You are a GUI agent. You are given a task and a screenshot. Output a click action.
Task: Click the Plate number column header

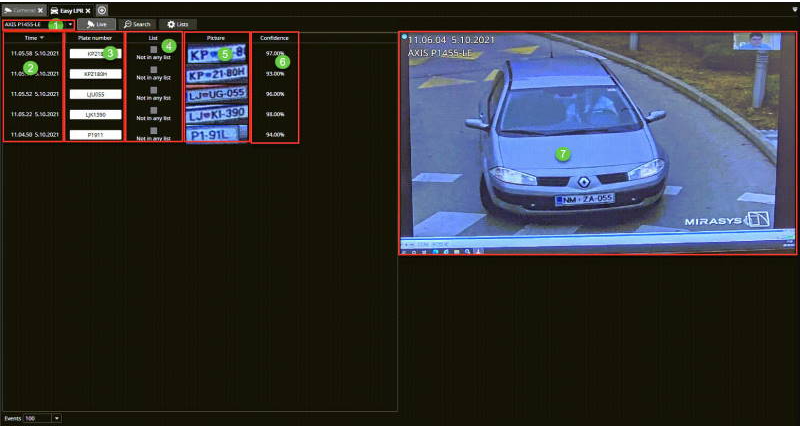pyautogui.click(x=94, y=37)
